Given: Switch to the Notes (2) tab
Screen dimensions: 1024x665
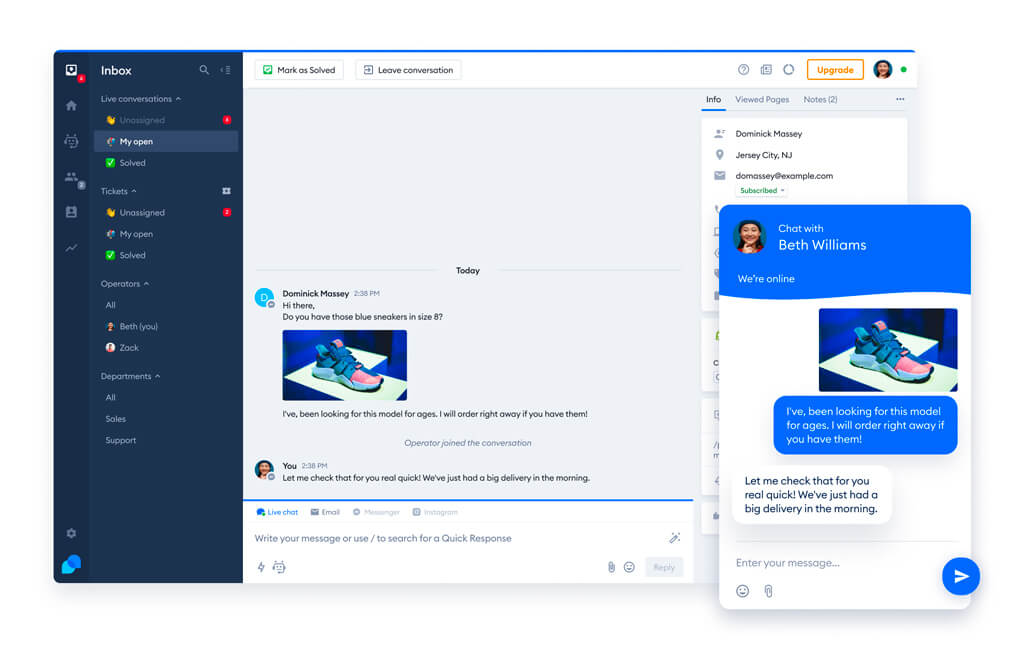Looking at the screenshot, I should click(820, 99).
